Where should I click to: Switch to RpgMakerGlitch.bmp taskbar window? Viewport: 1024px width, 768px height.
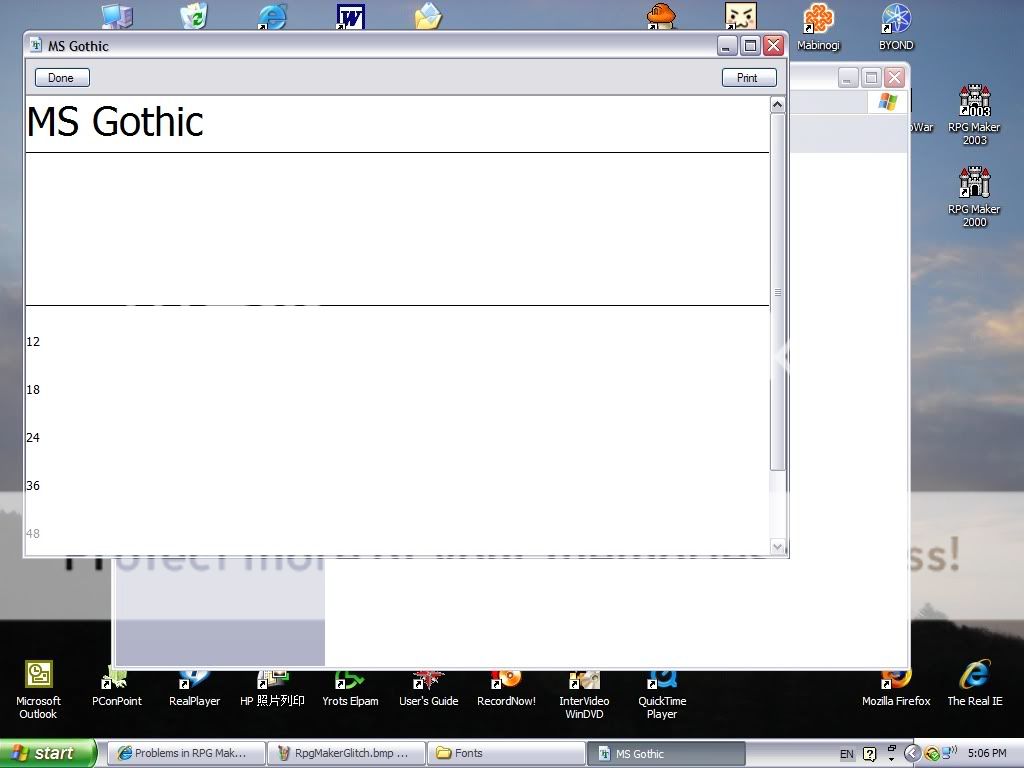point(345,754)
